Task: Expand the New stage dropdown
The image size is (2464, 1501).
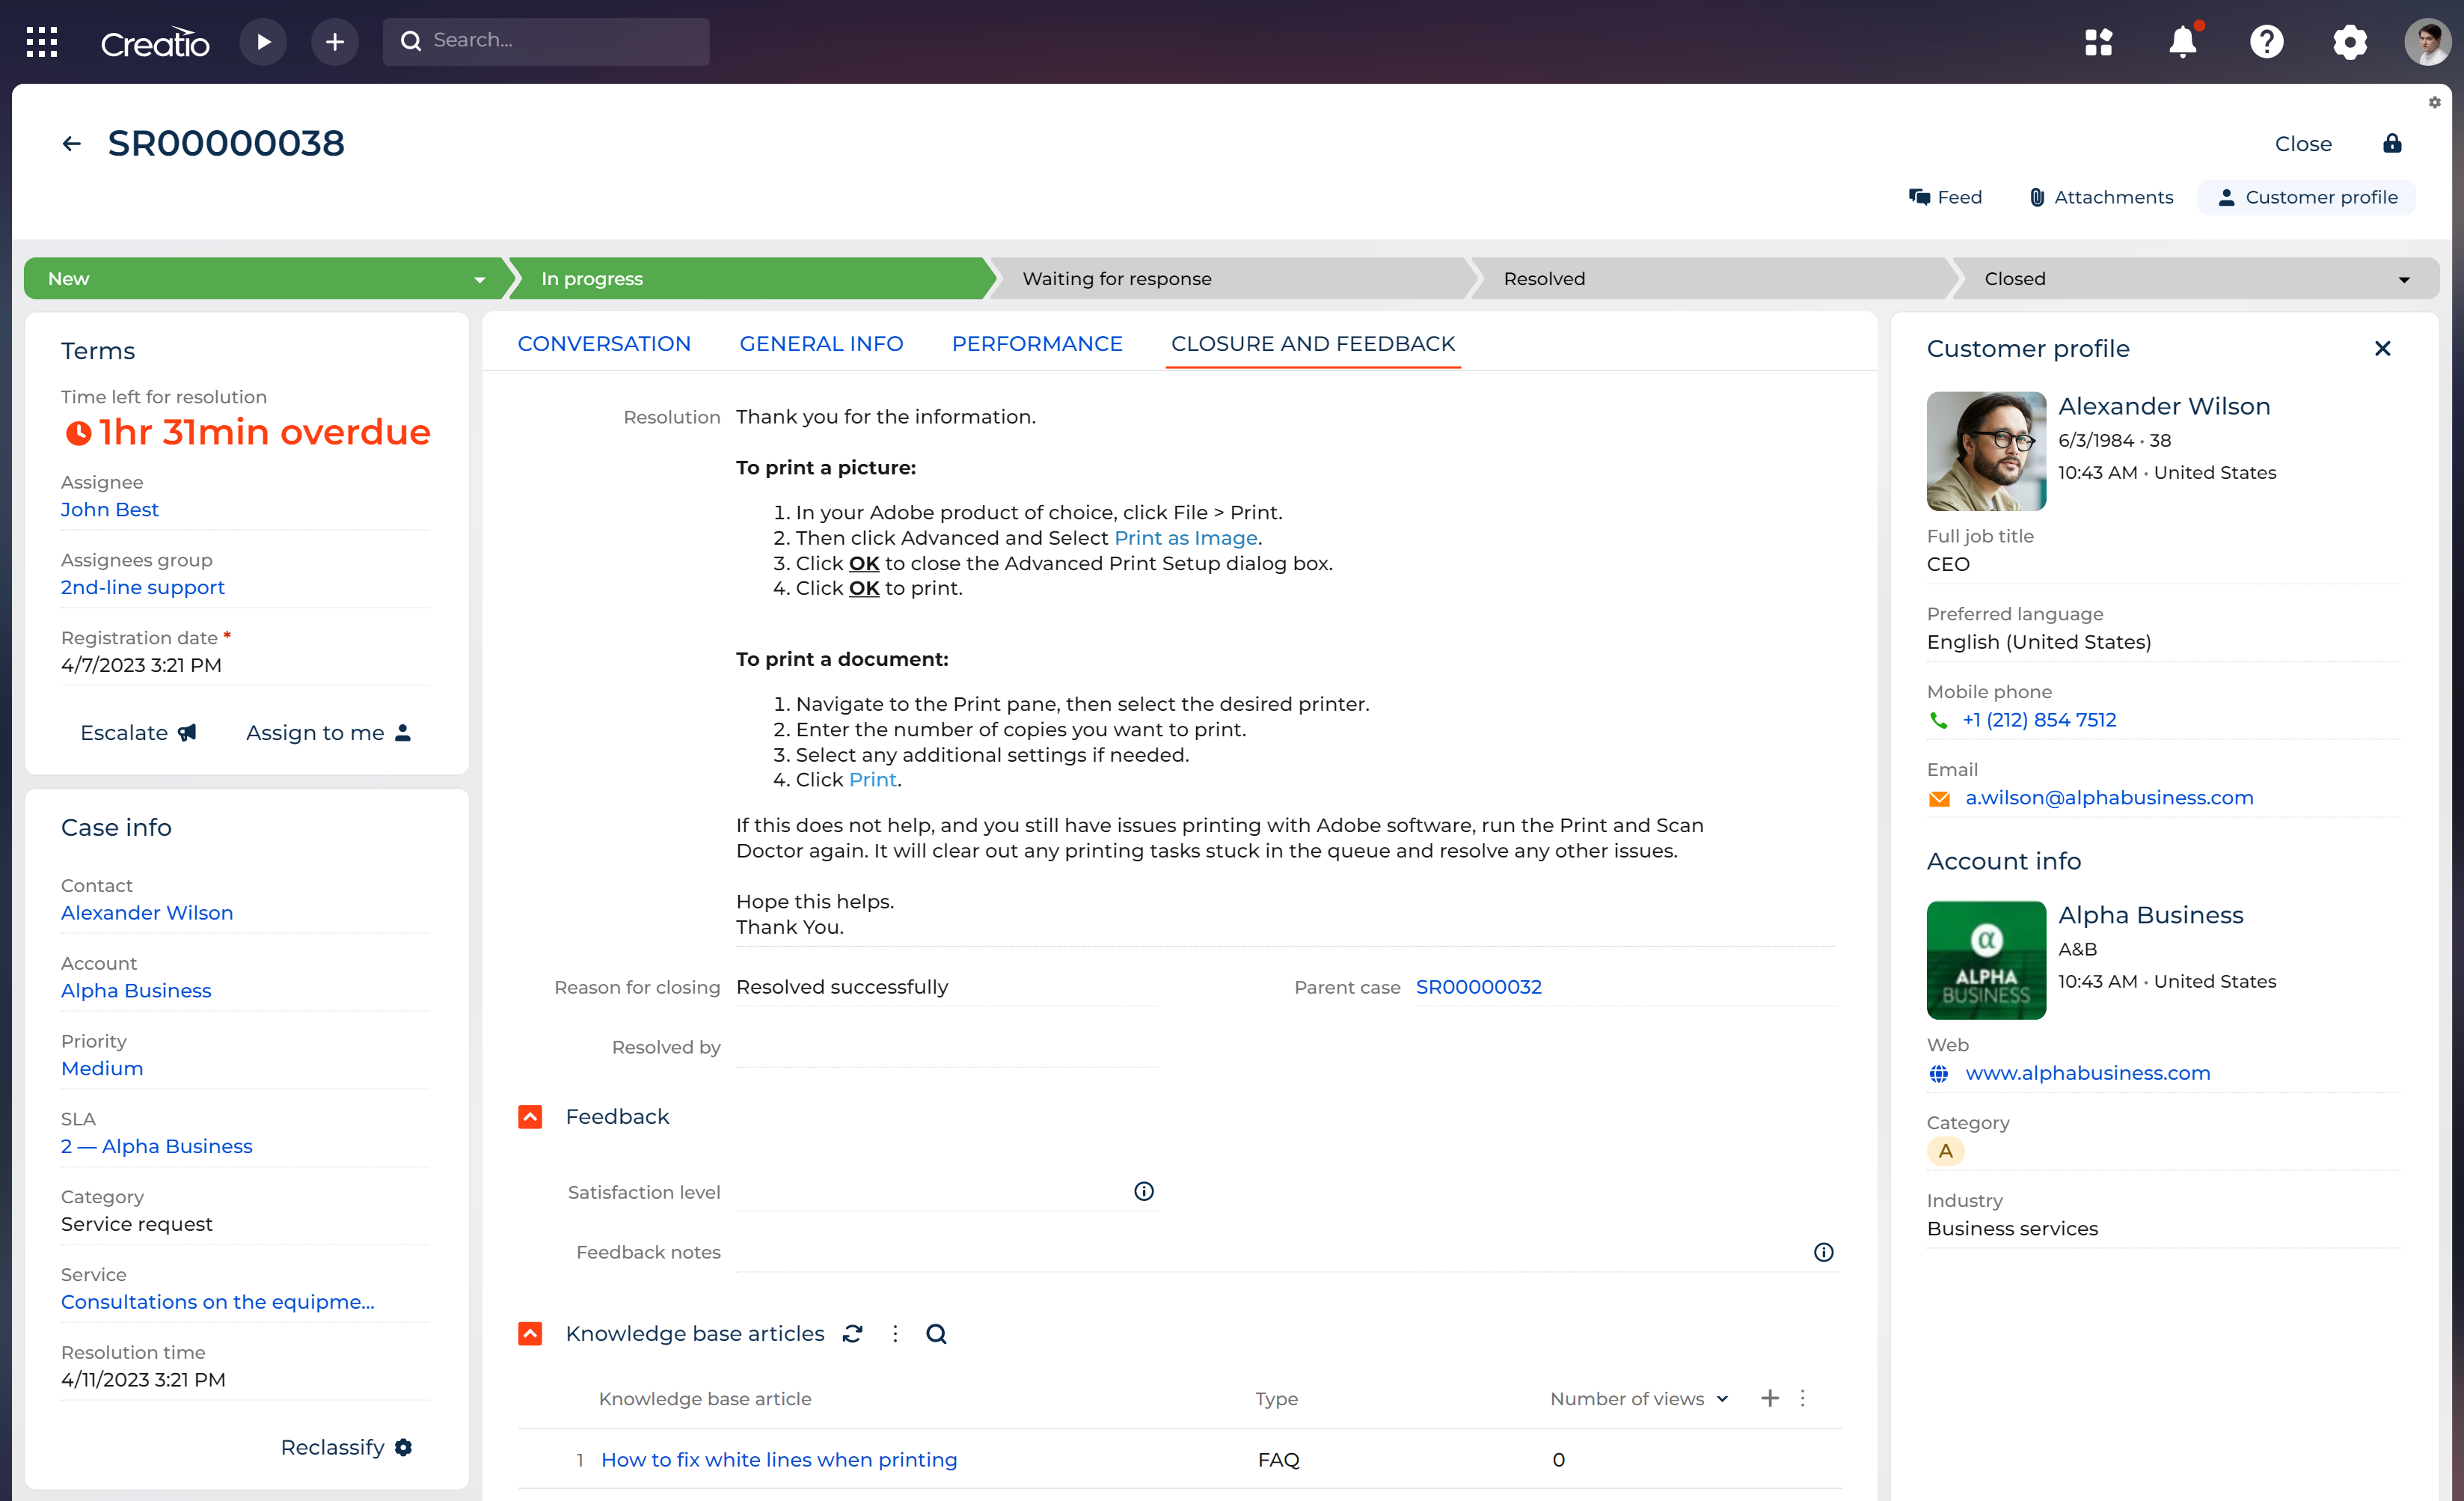Action: (478, 278)
